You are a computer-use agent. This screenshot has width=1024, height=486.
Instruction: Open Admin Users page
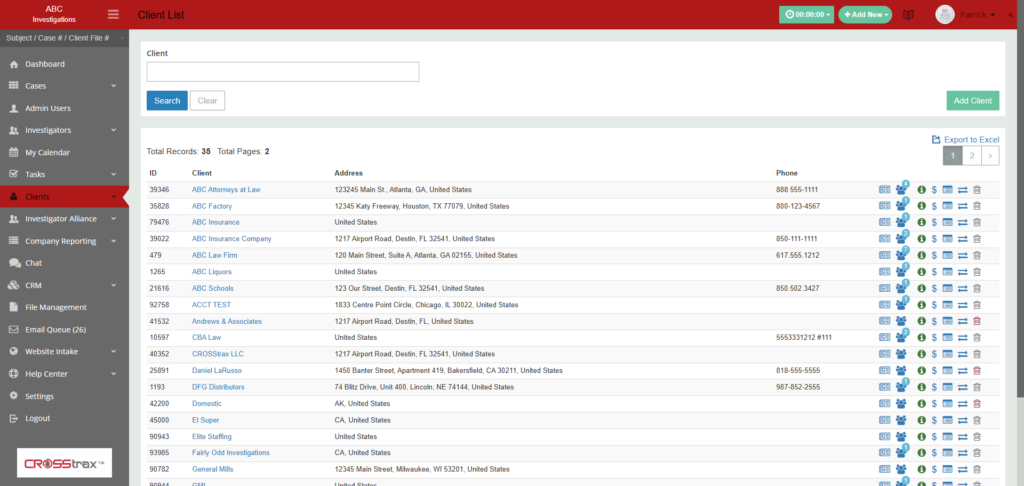click(64, 108)
